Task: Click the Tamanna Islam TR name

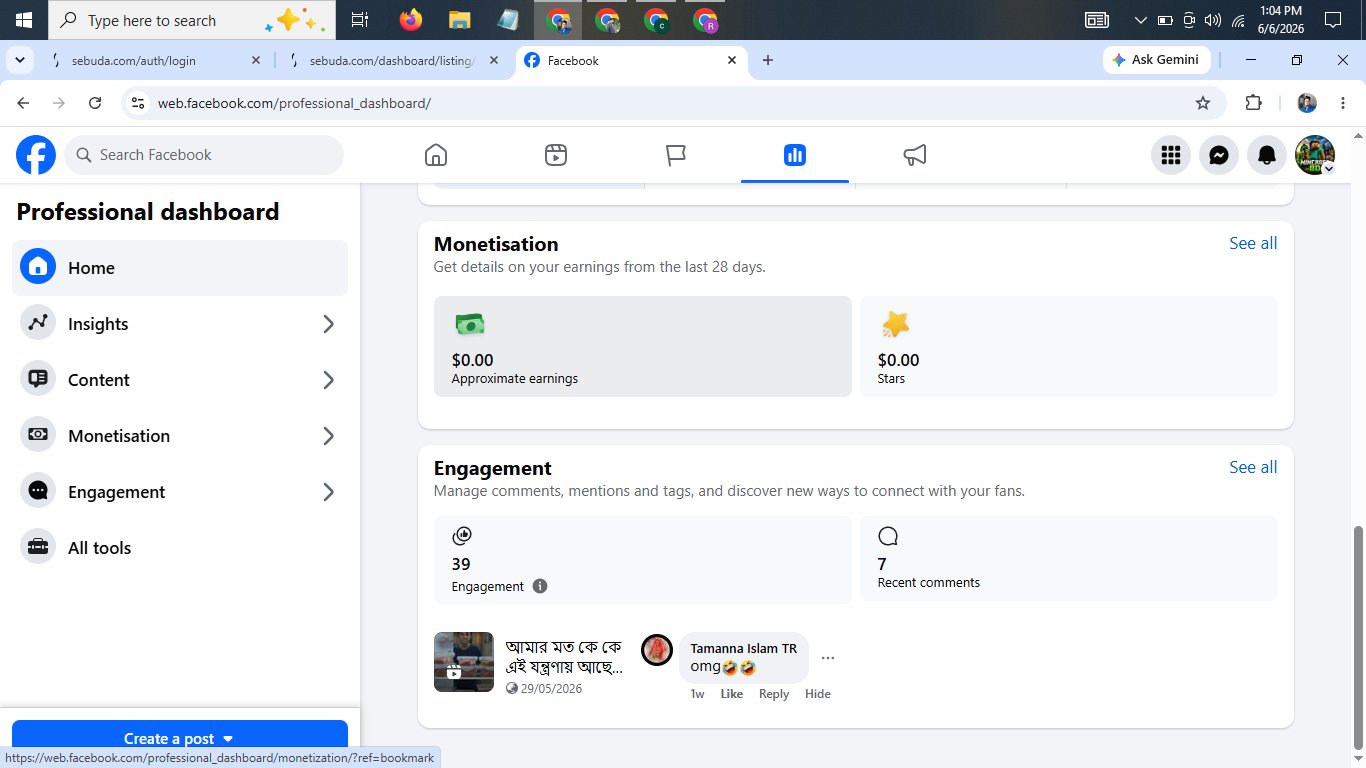Action: tap(743, 648)
